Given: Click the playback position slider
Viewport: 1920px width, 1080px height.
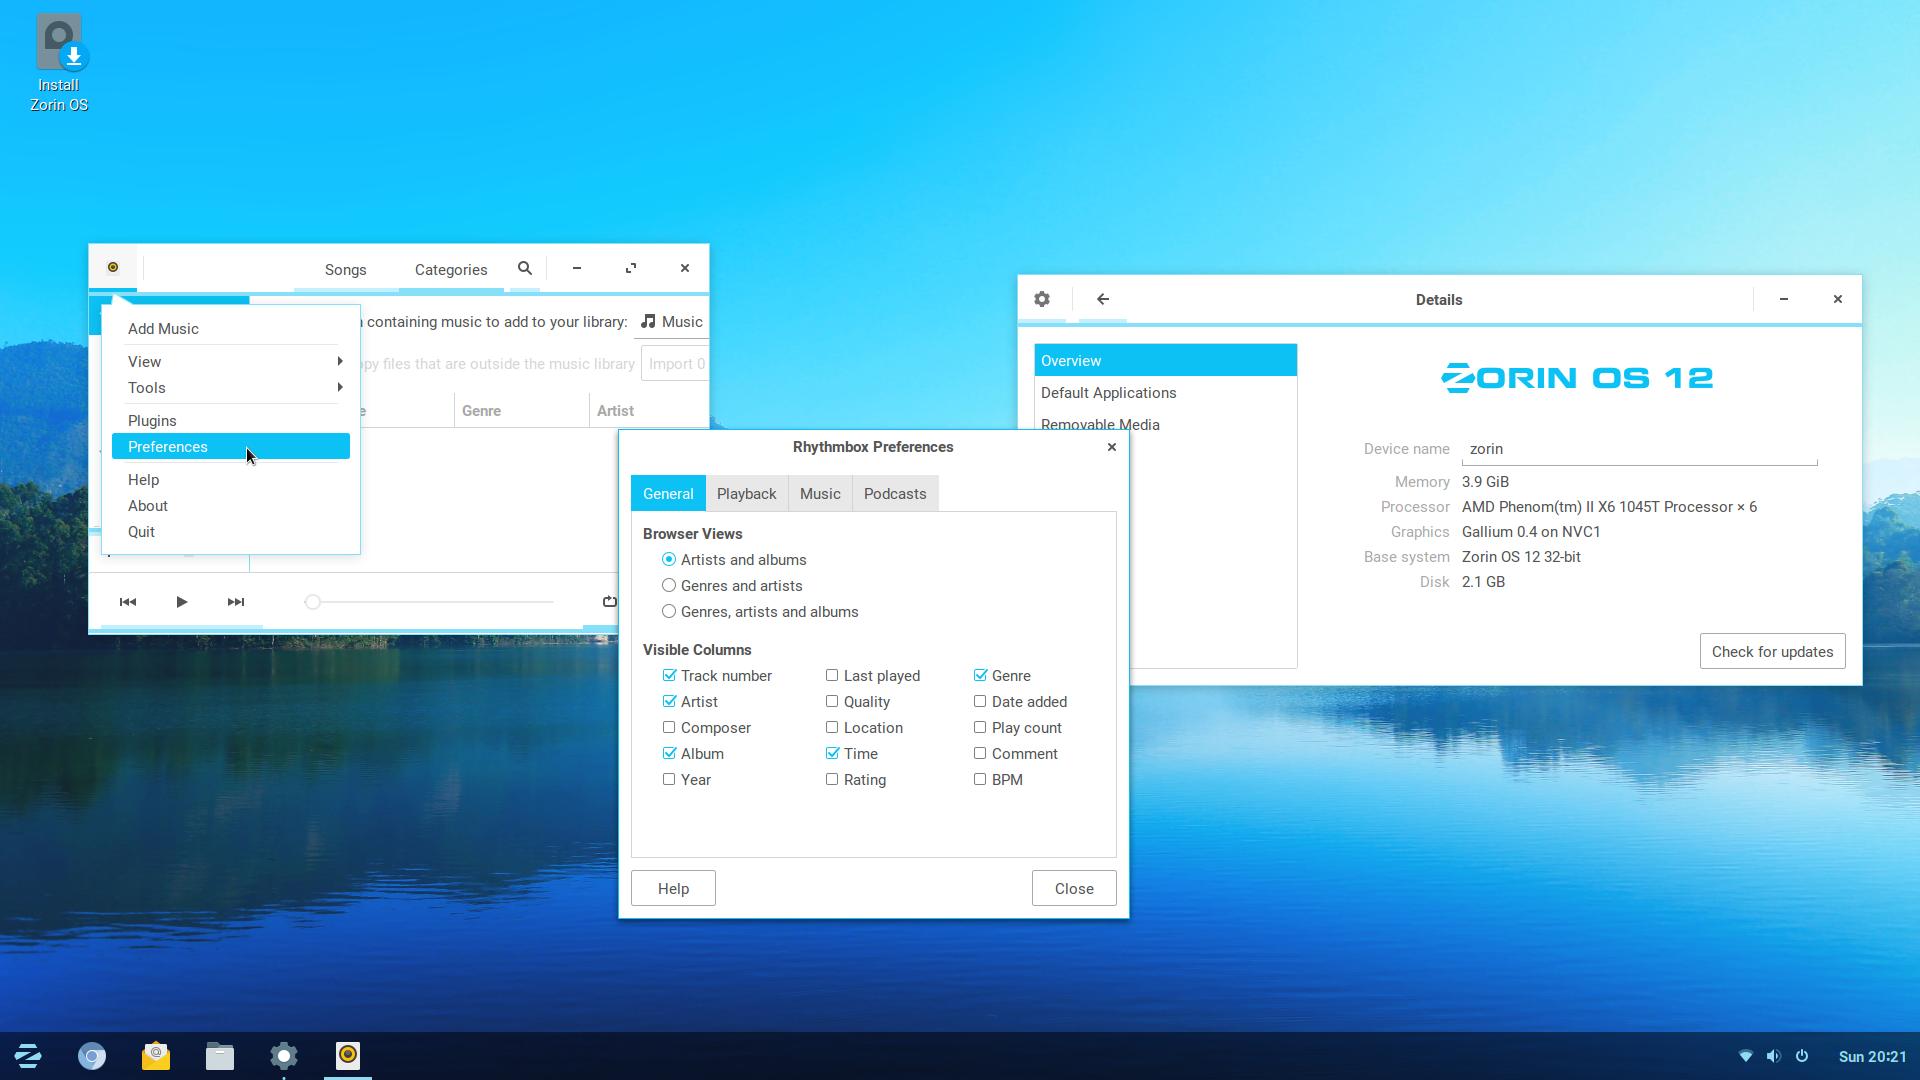Looking at the screenshot, I should pyautogui.click(x=430, y=602).
